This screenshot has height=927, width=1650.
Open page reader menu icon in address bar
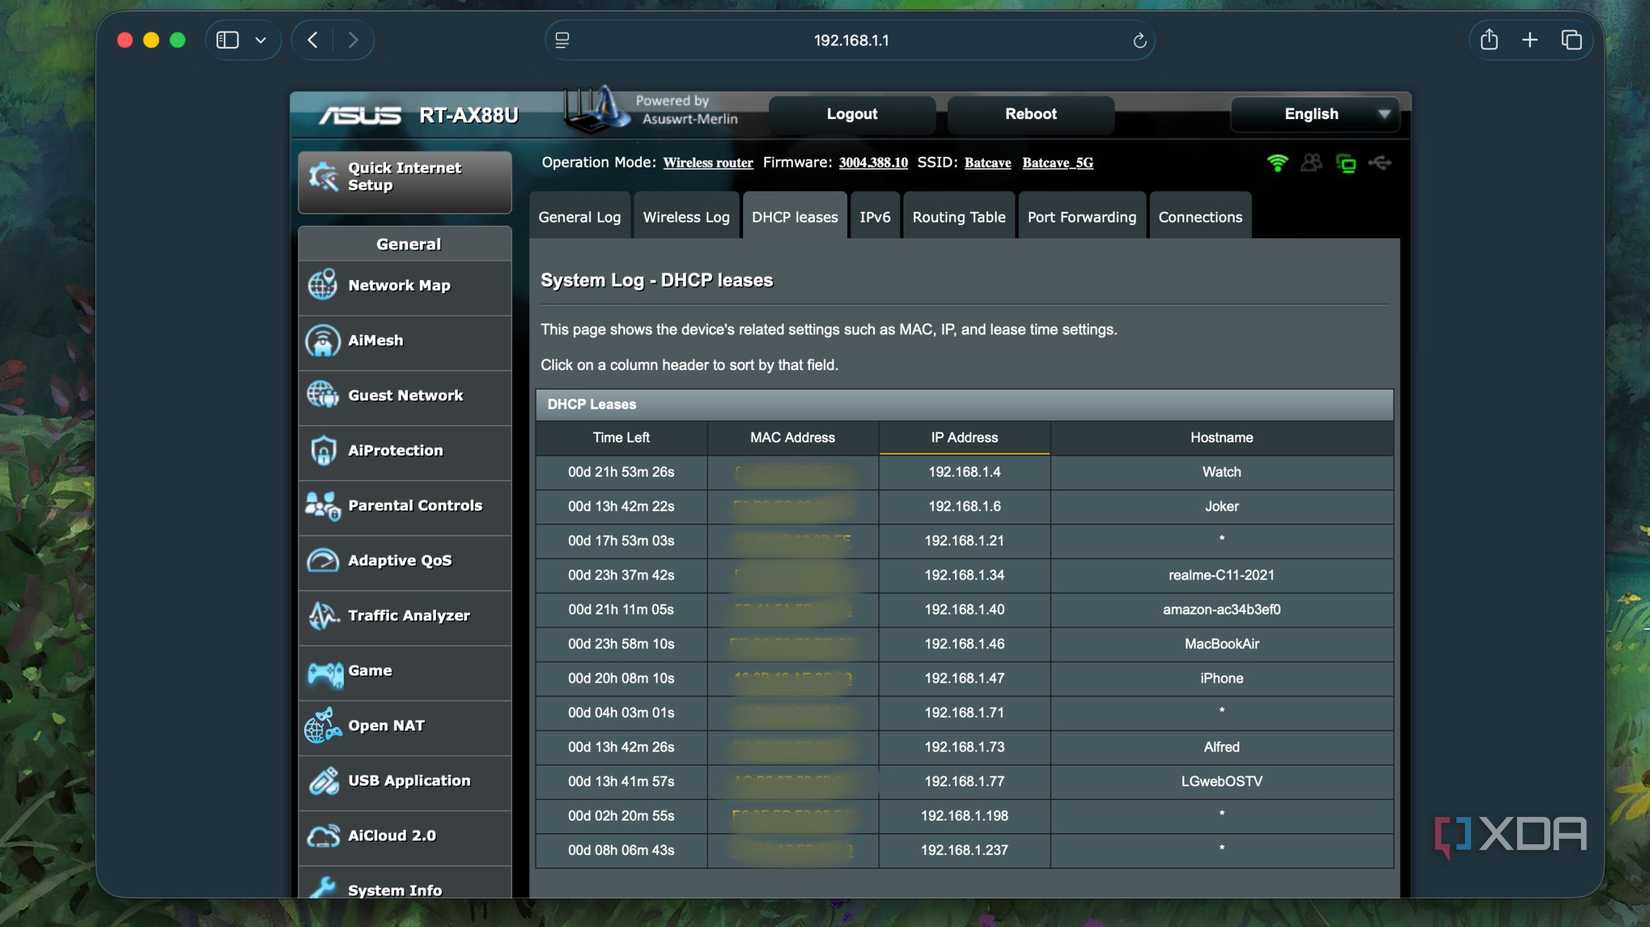point(562,40)
